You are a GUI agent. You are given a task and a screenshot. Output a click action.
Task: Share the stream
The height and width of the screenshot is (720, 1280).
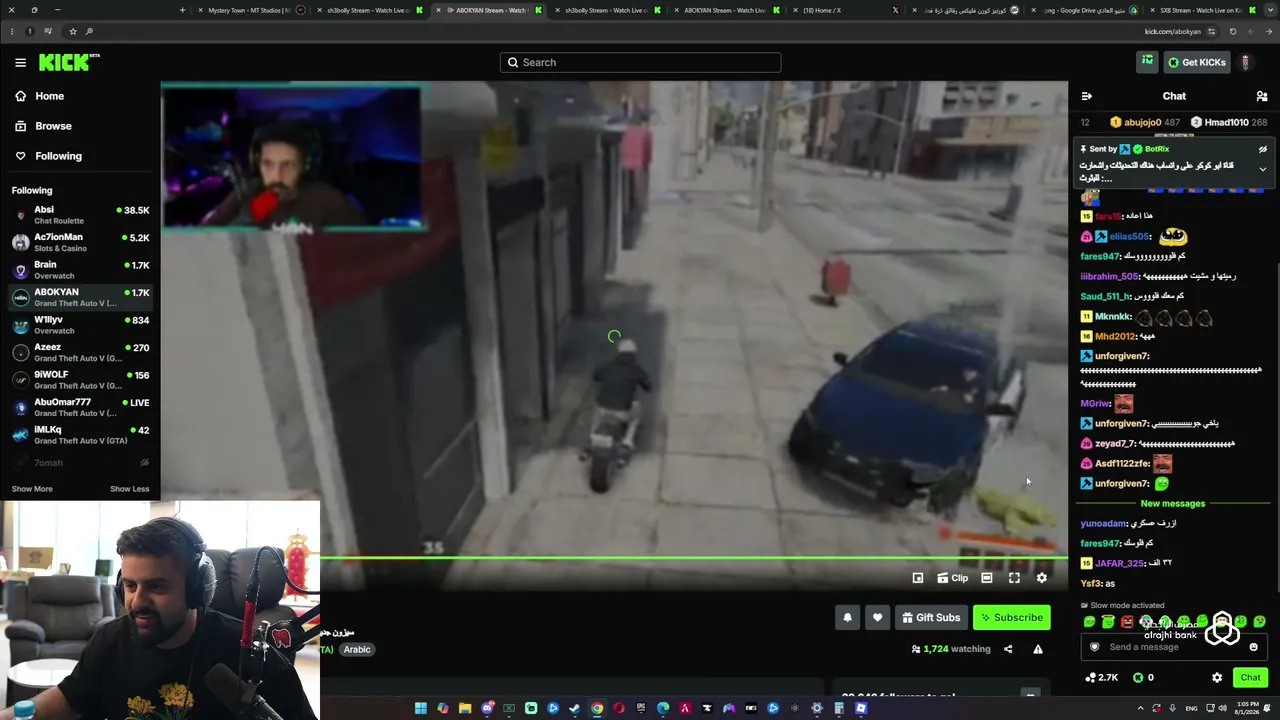1008,649
